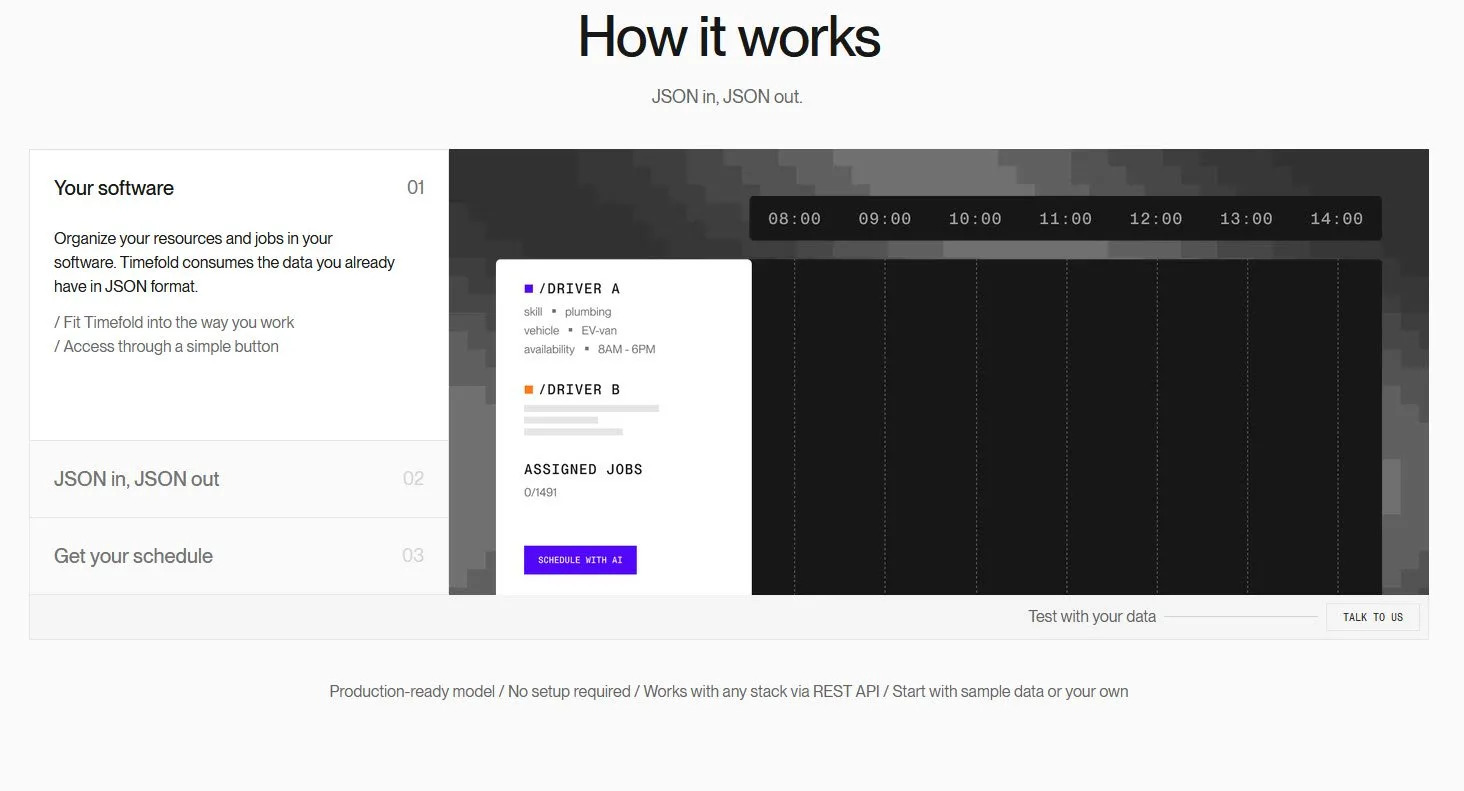This screenshot has height=791, width=1464.
Task: Click the '/DRIVER B' heading
Action: (579, 390)
